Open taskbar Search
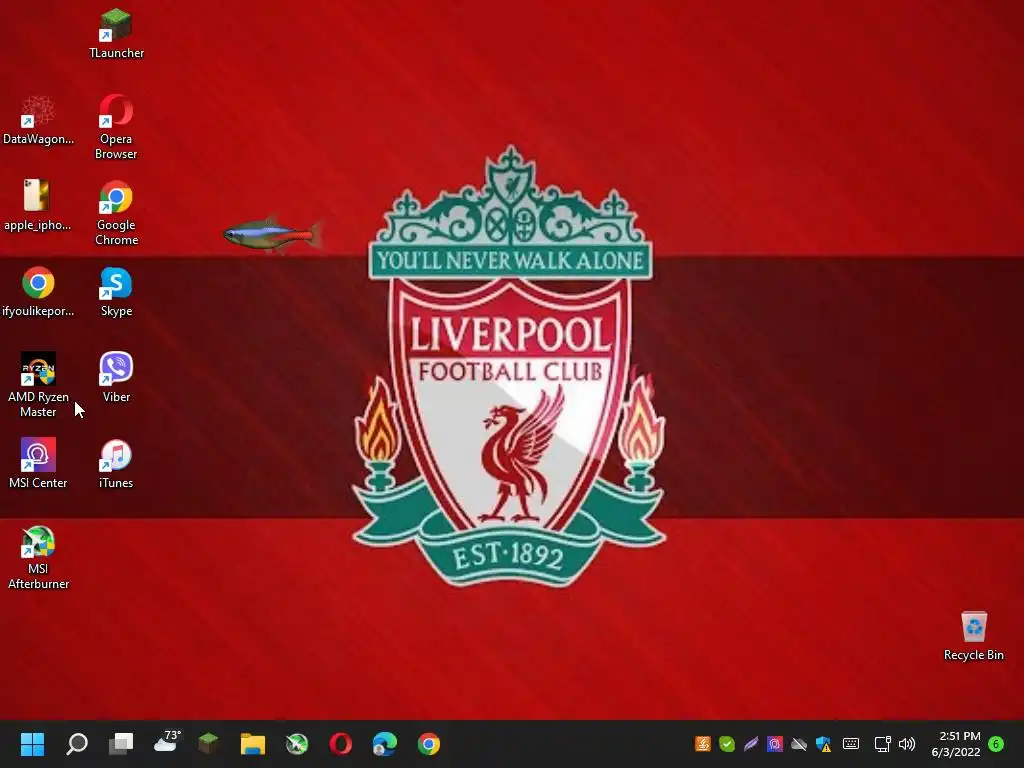1024x768 pixels. click(77, 744)
